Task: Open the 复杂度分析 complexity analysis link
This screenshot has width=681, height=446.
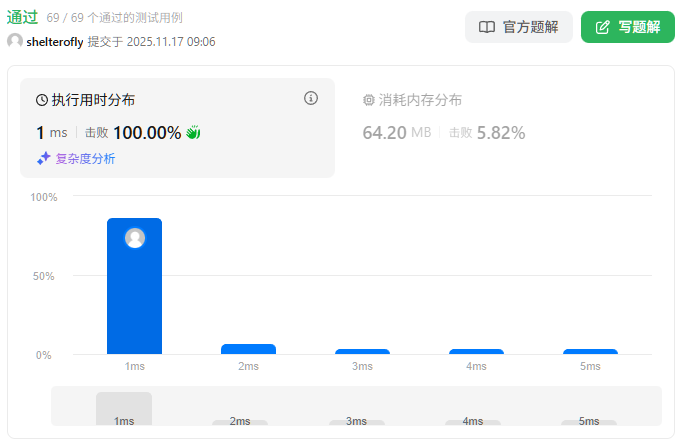Action: pos(84,158)
